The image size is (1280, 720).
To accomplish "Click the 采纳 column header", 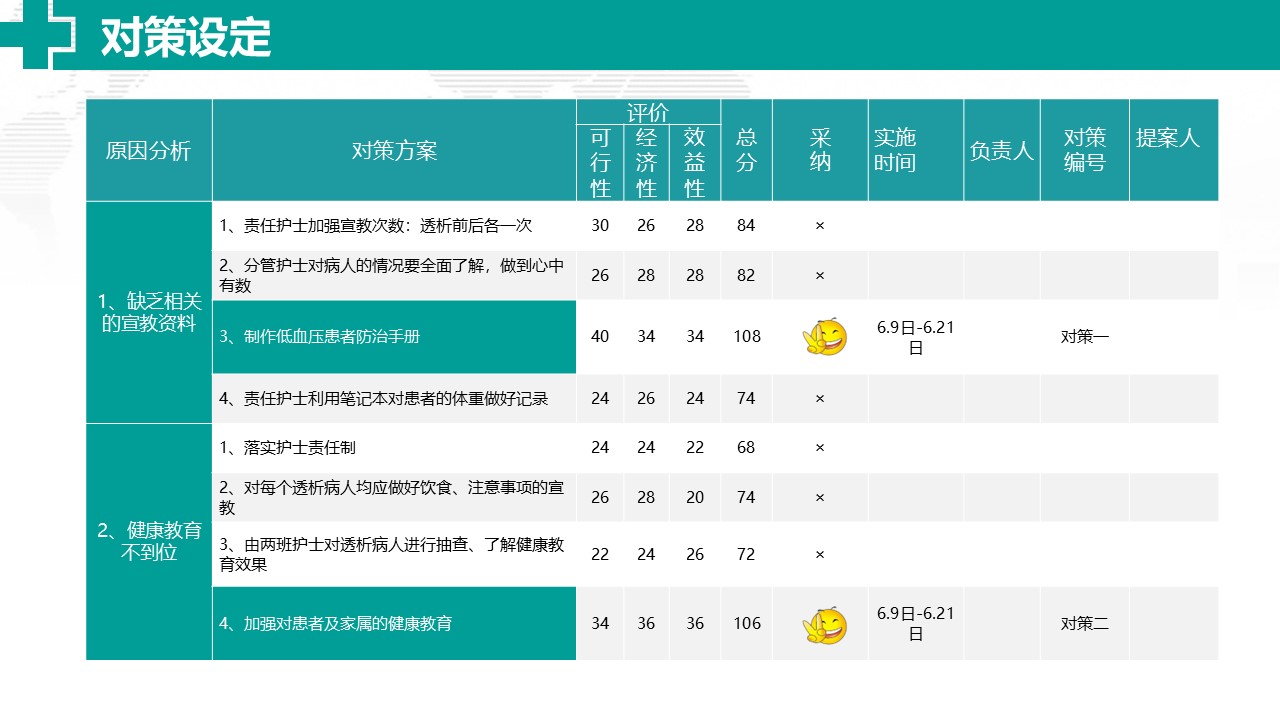I will click(x=820, y=151).
